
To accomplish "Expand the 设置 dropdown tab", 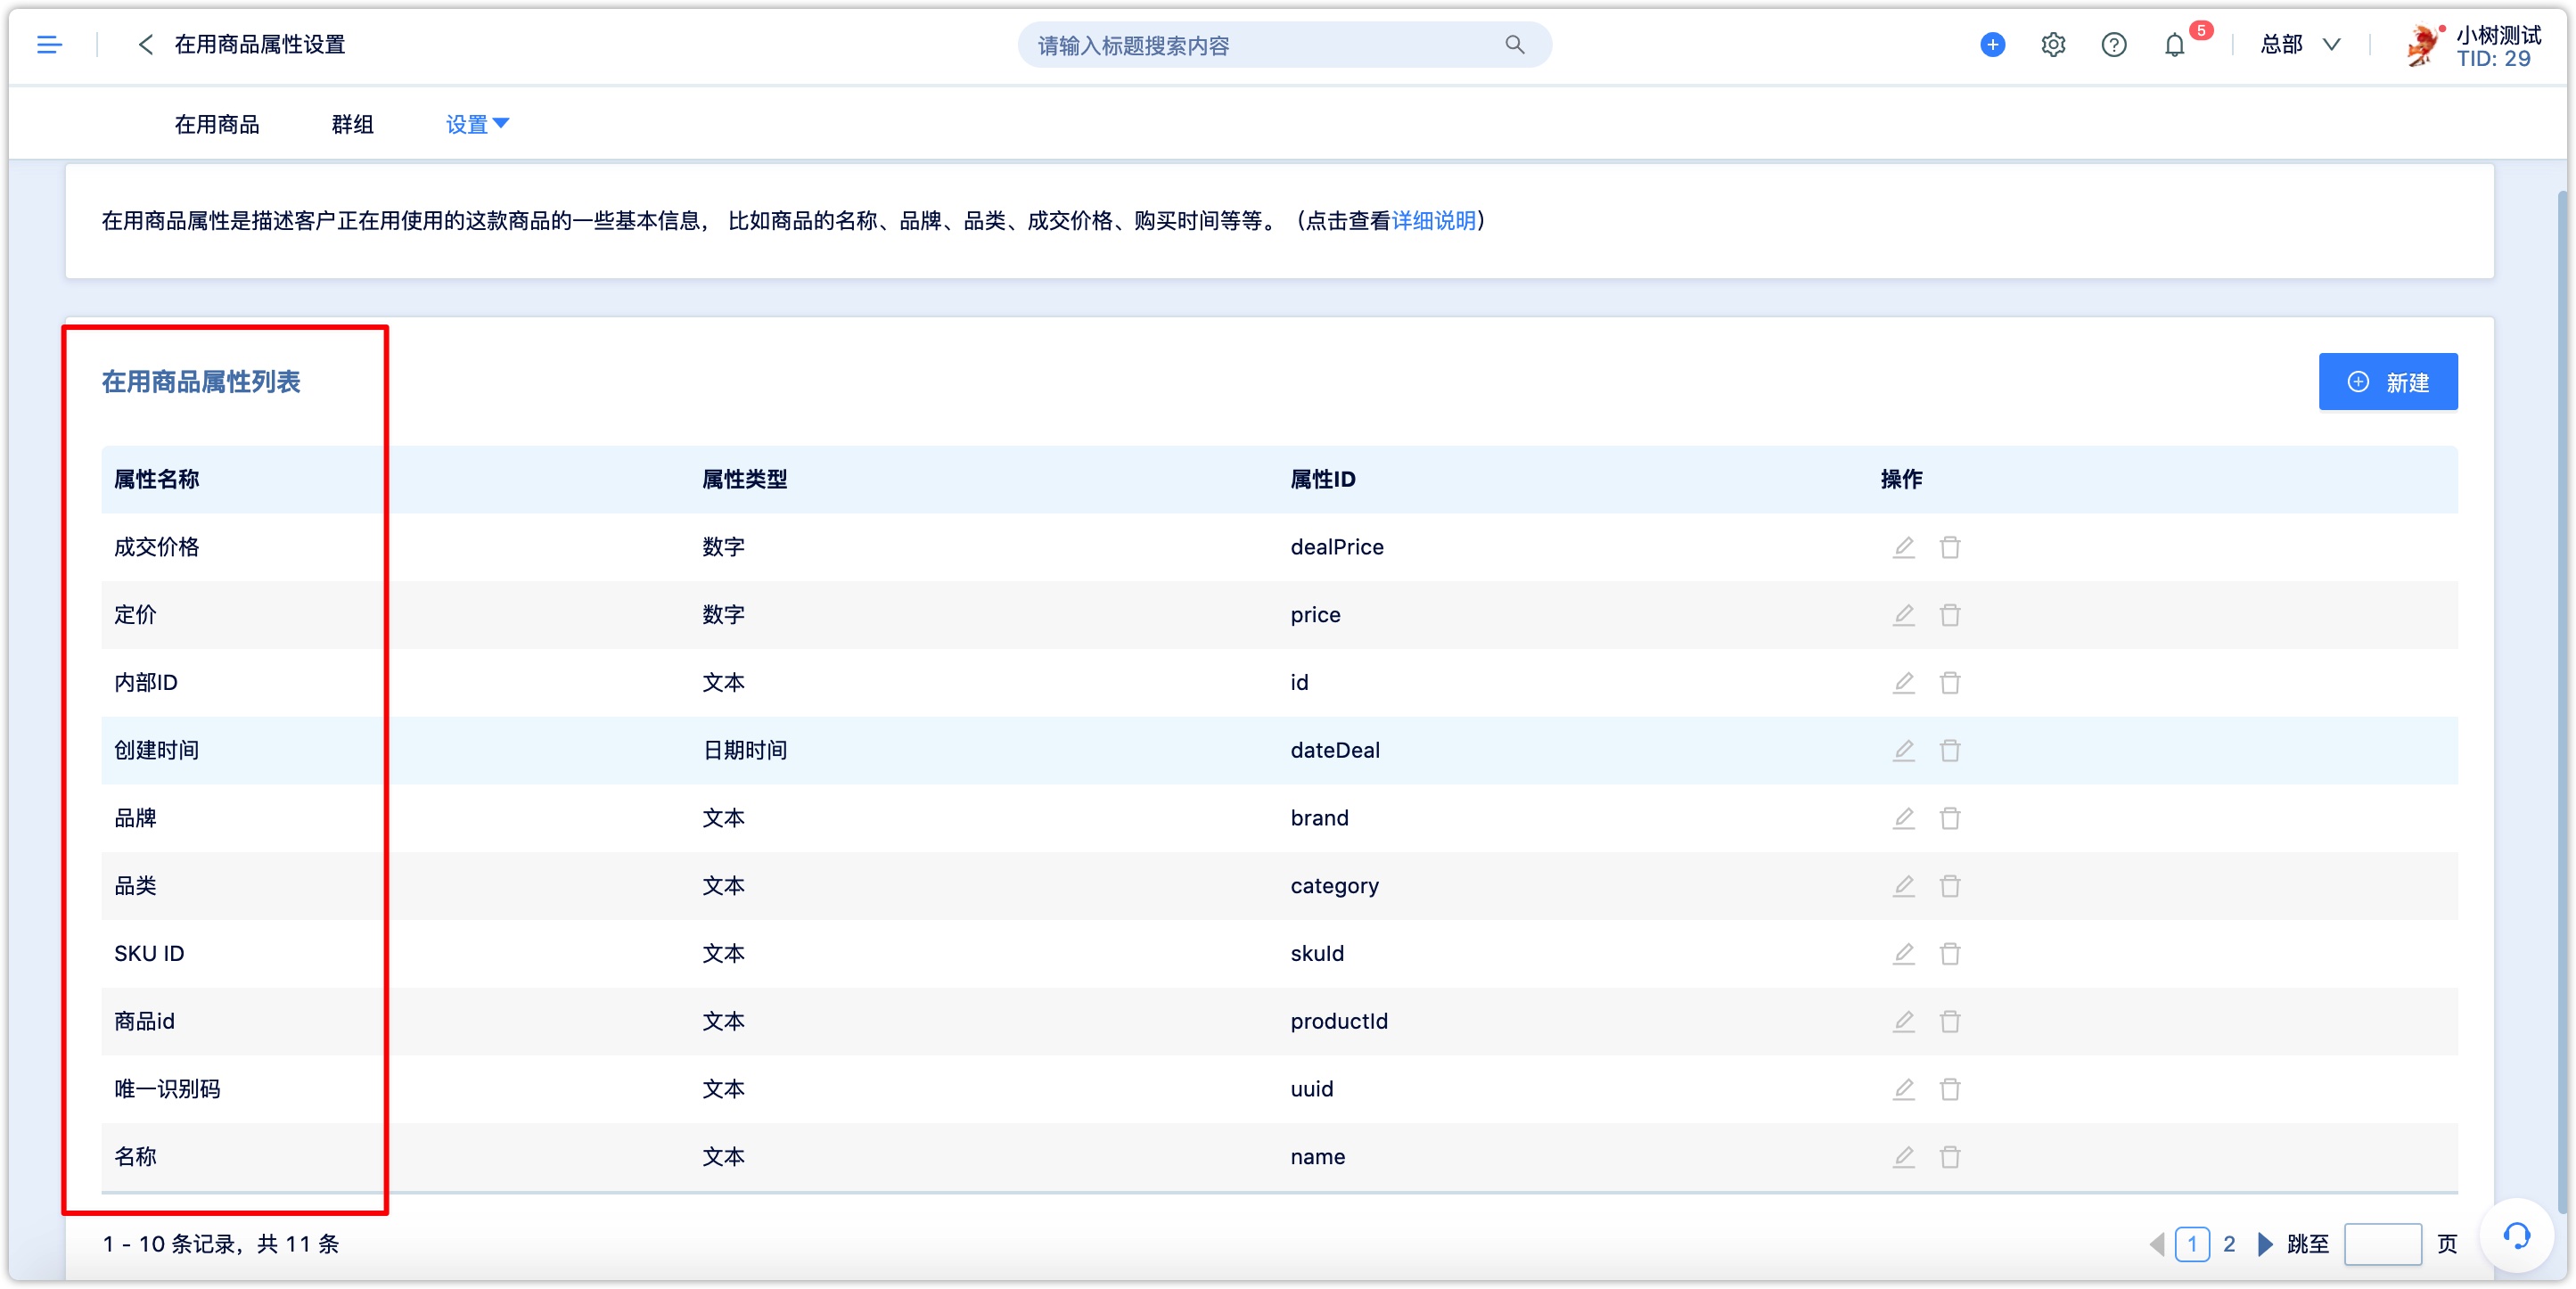I will tap(477, 124).
